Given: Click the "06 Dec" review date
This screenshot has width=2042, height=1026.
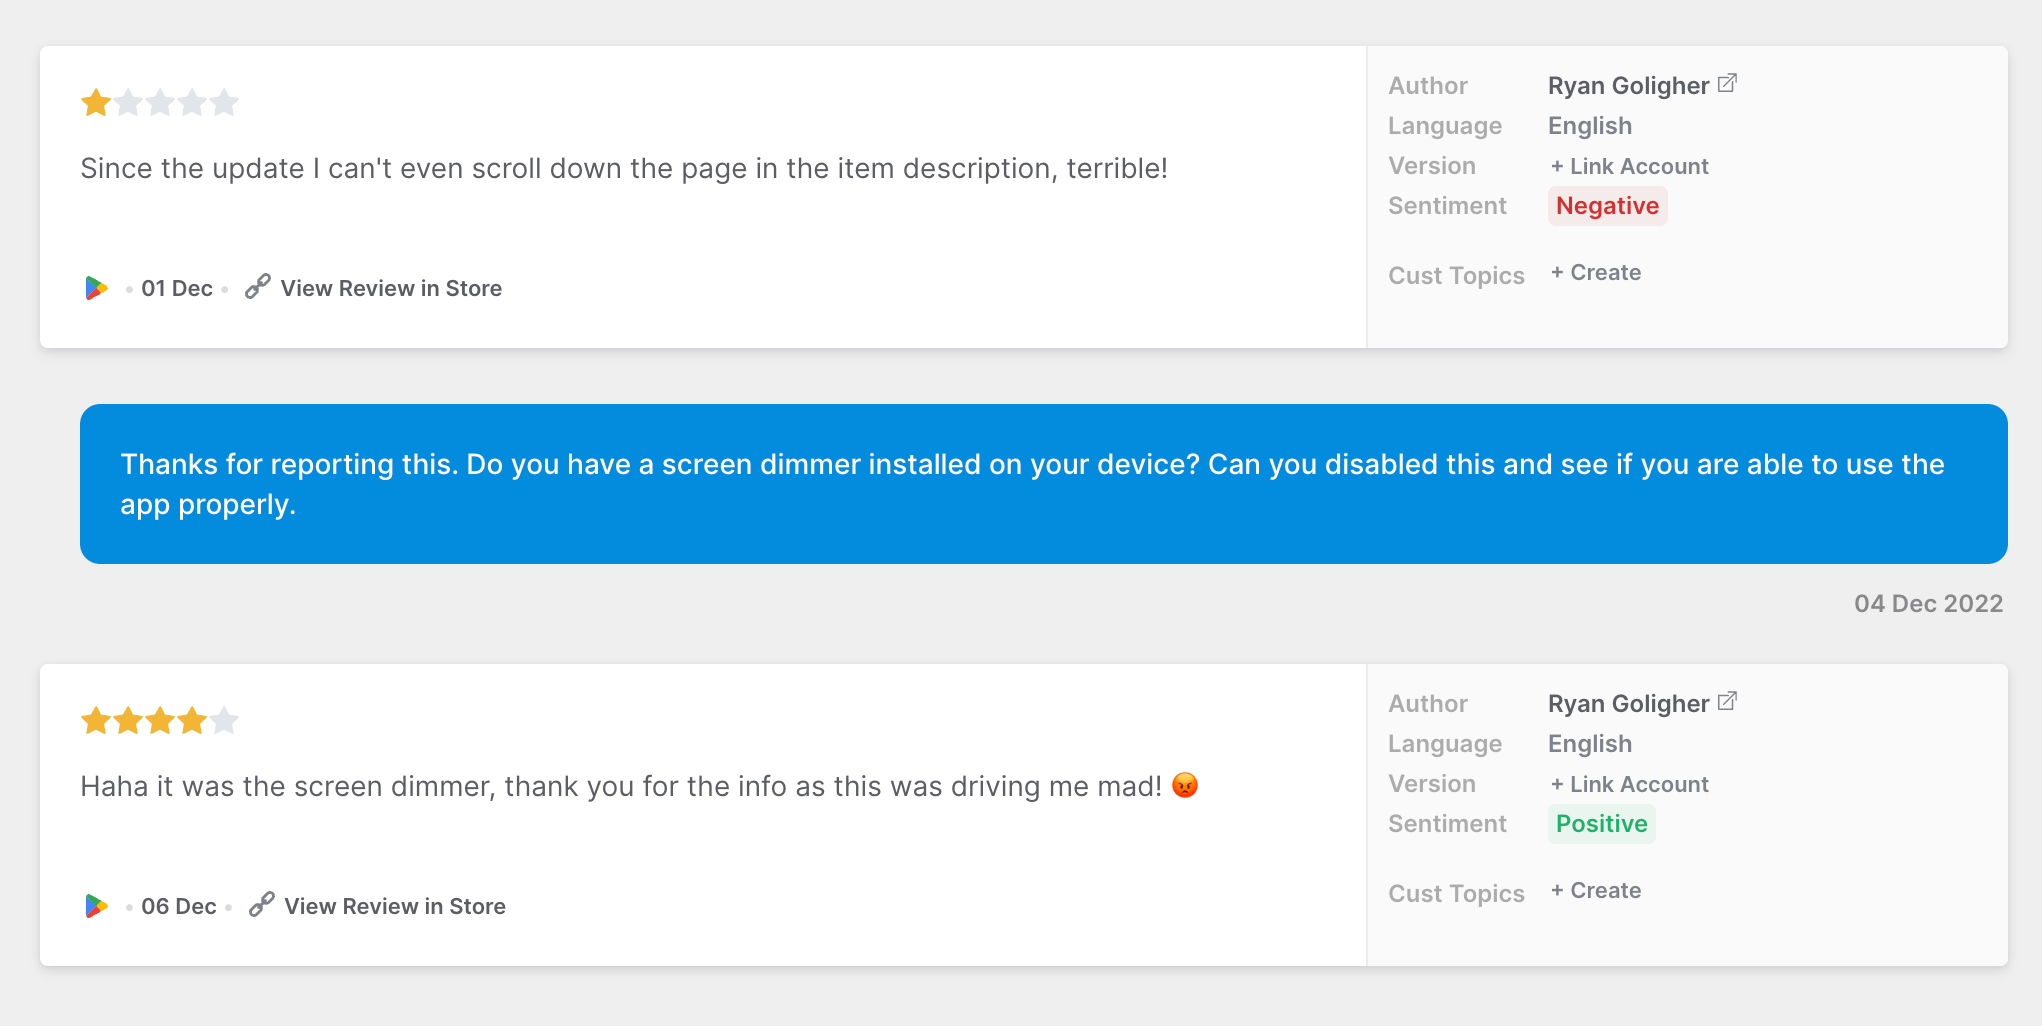Looking at the screenshot, I should tap(179, 906).
